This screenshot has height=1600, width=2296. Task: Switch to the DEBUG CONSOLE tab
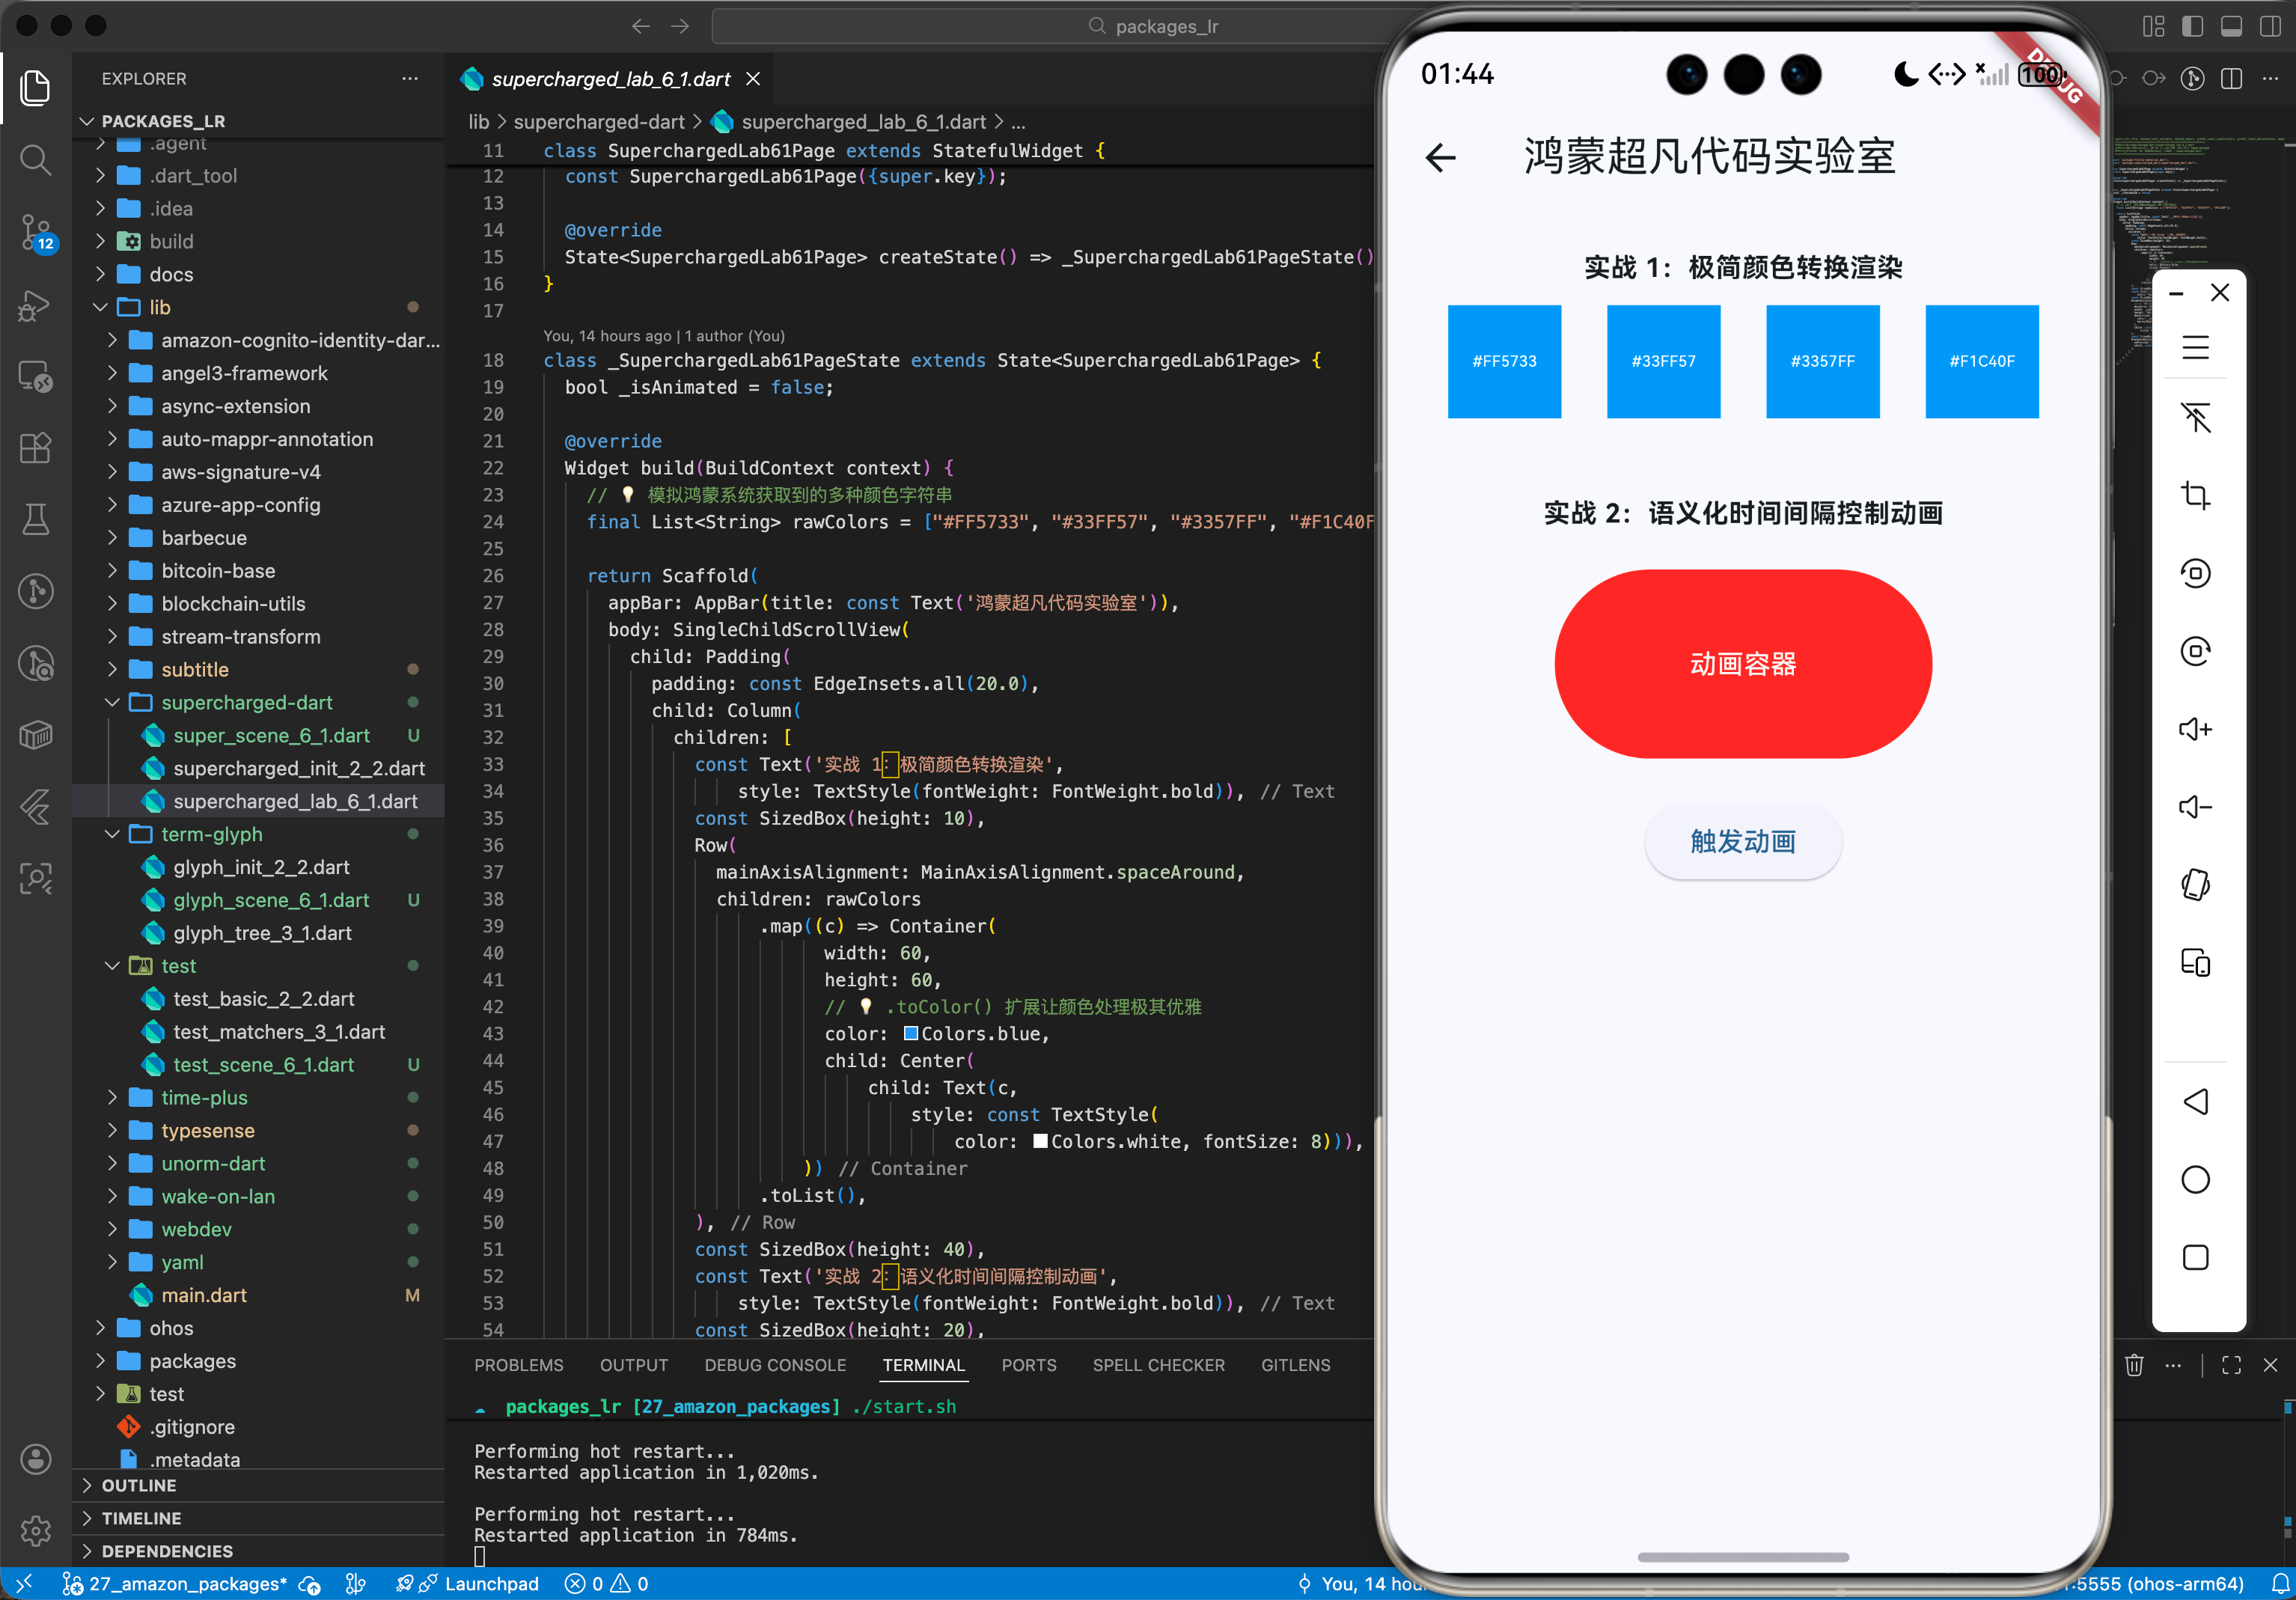pos(775,1365)
